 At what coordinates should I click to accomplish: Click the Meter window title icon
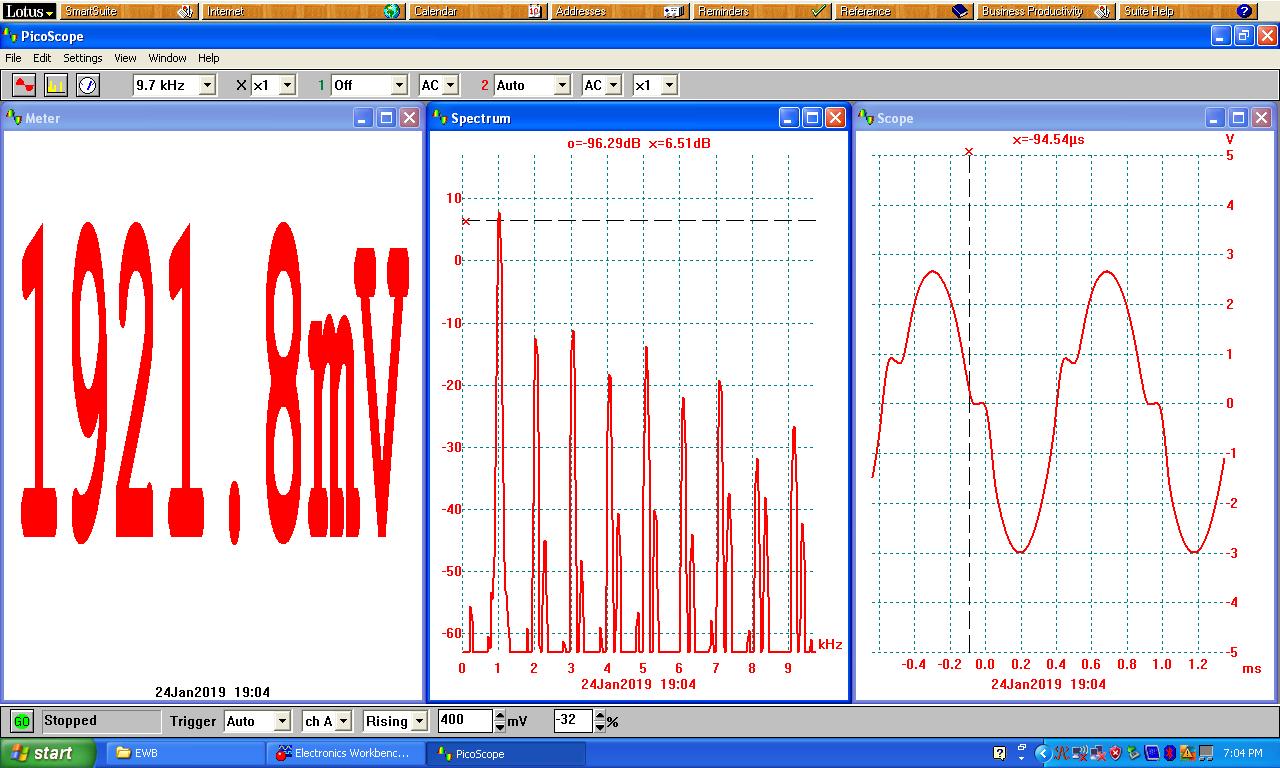click(14, 118)
